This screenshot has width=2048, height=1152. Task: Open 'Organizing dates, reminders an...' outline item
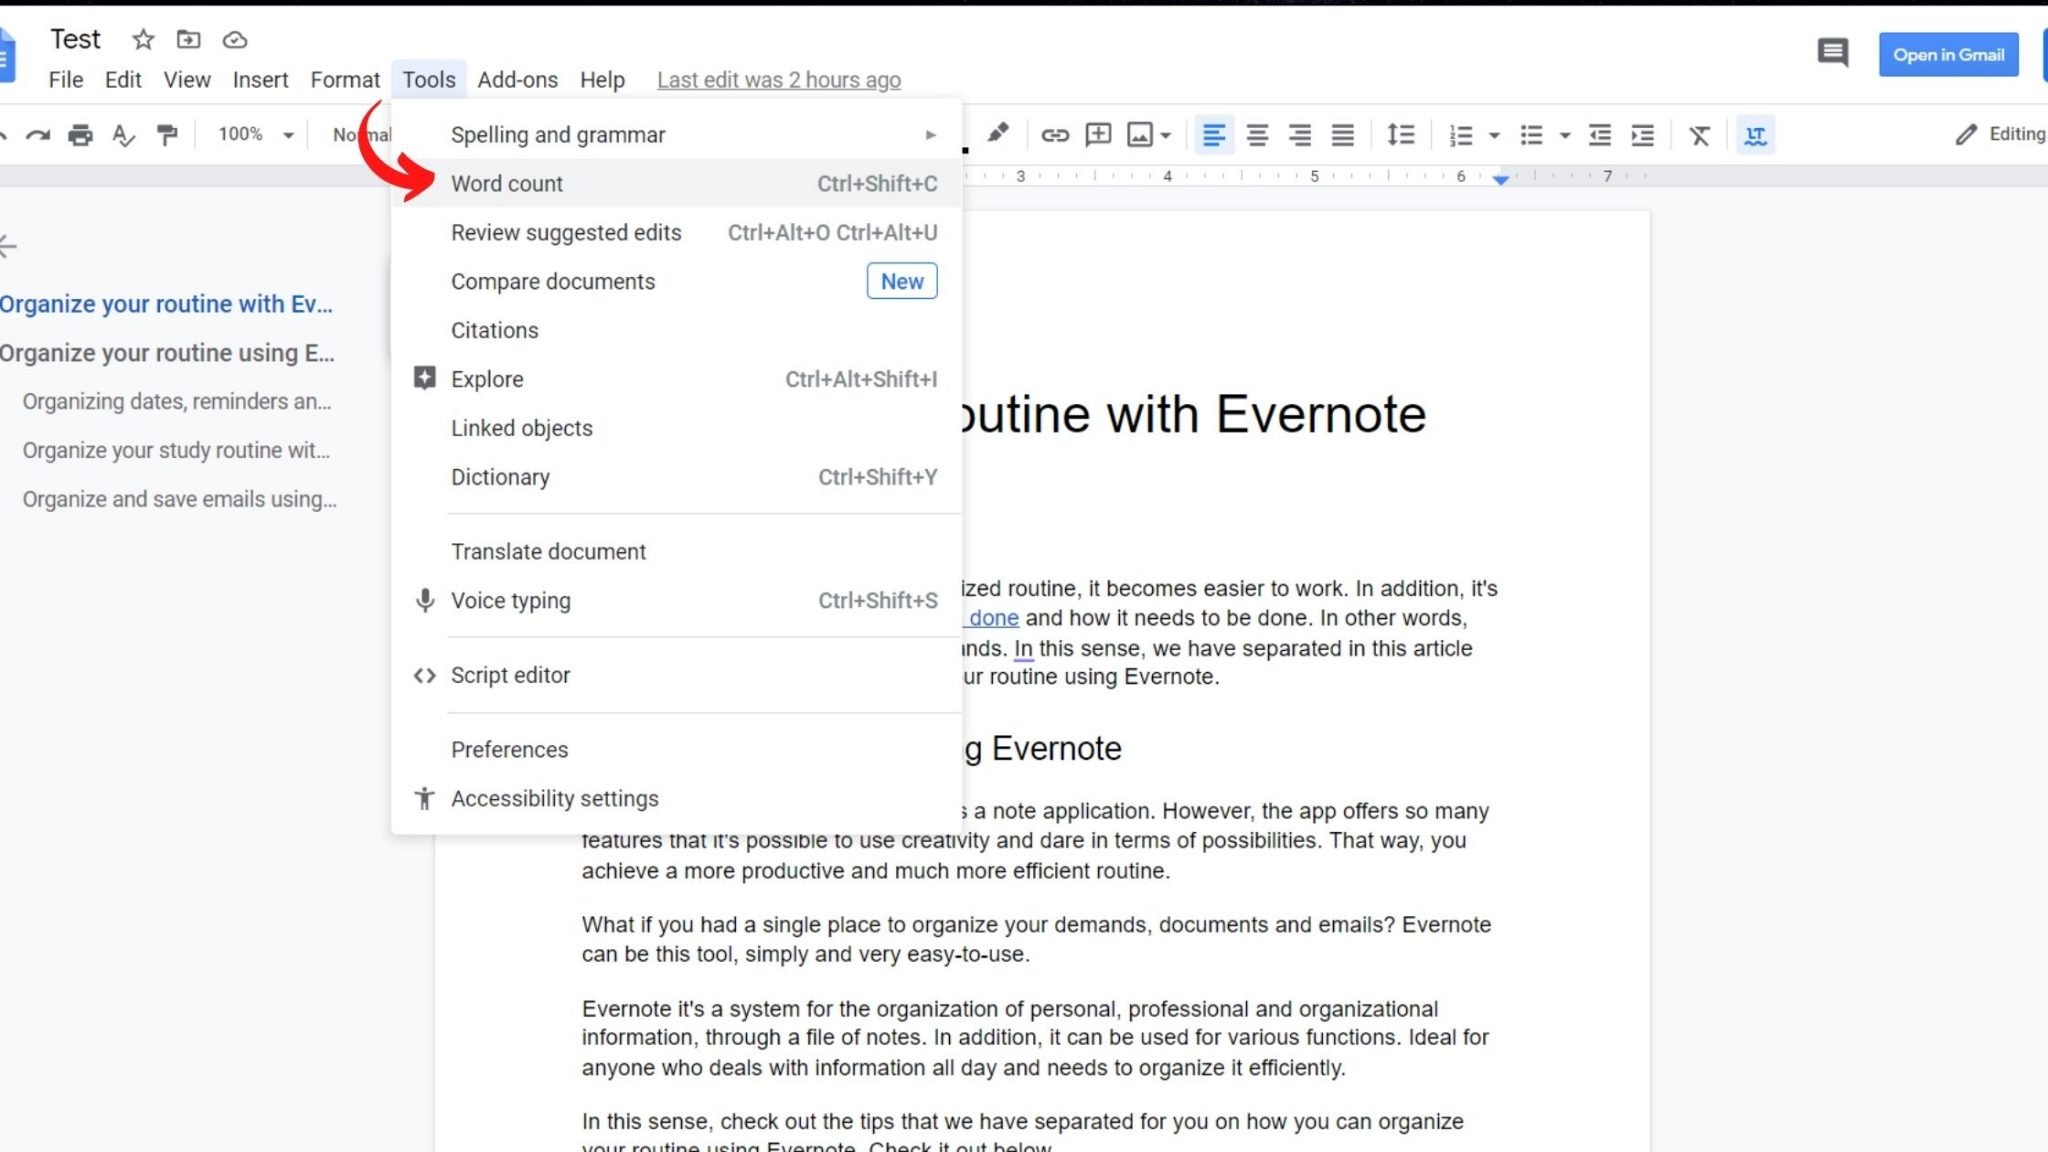click(x=177, y=402)
